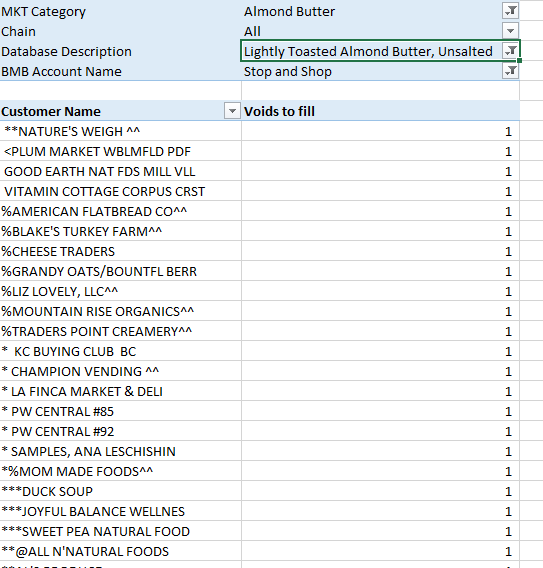Viewport: 543px width, 568px height.
Task: Select the Chain label cell
Action: [121, 31]
